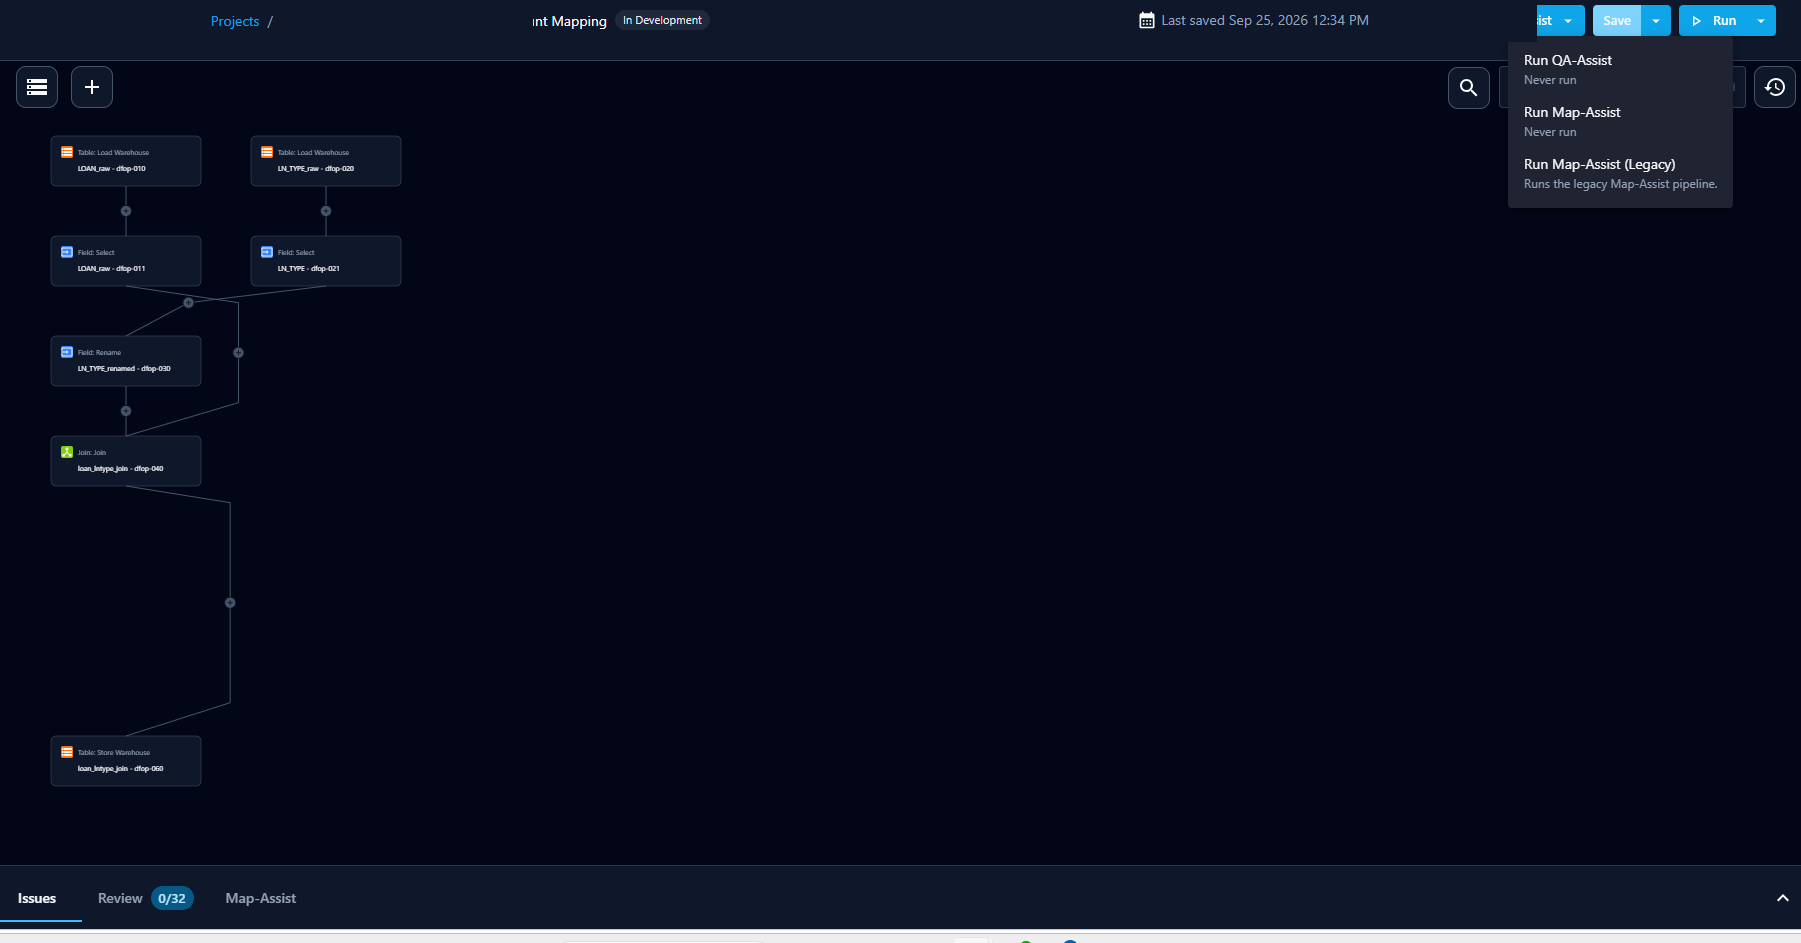
Task: Select the LOAN_raw - dfop-011 node
Action: point(126,261)
